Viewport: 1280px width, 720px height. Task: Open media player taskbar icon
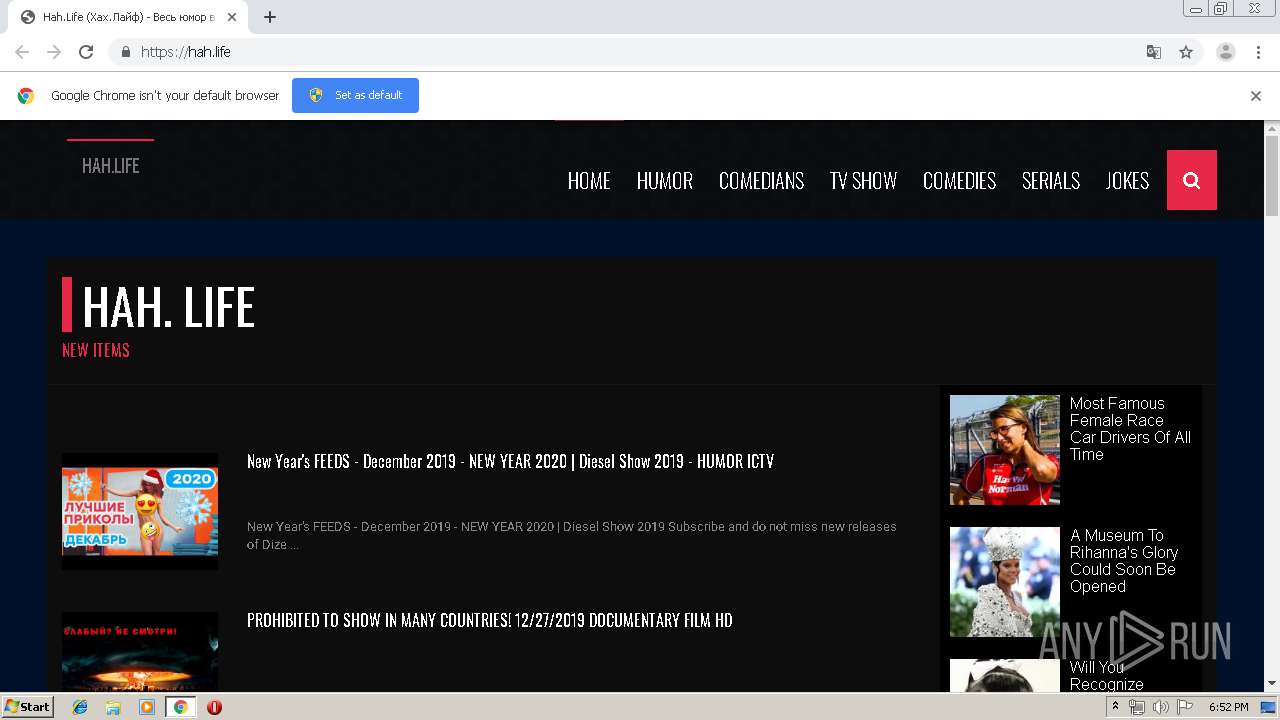[x=147, y=707]
